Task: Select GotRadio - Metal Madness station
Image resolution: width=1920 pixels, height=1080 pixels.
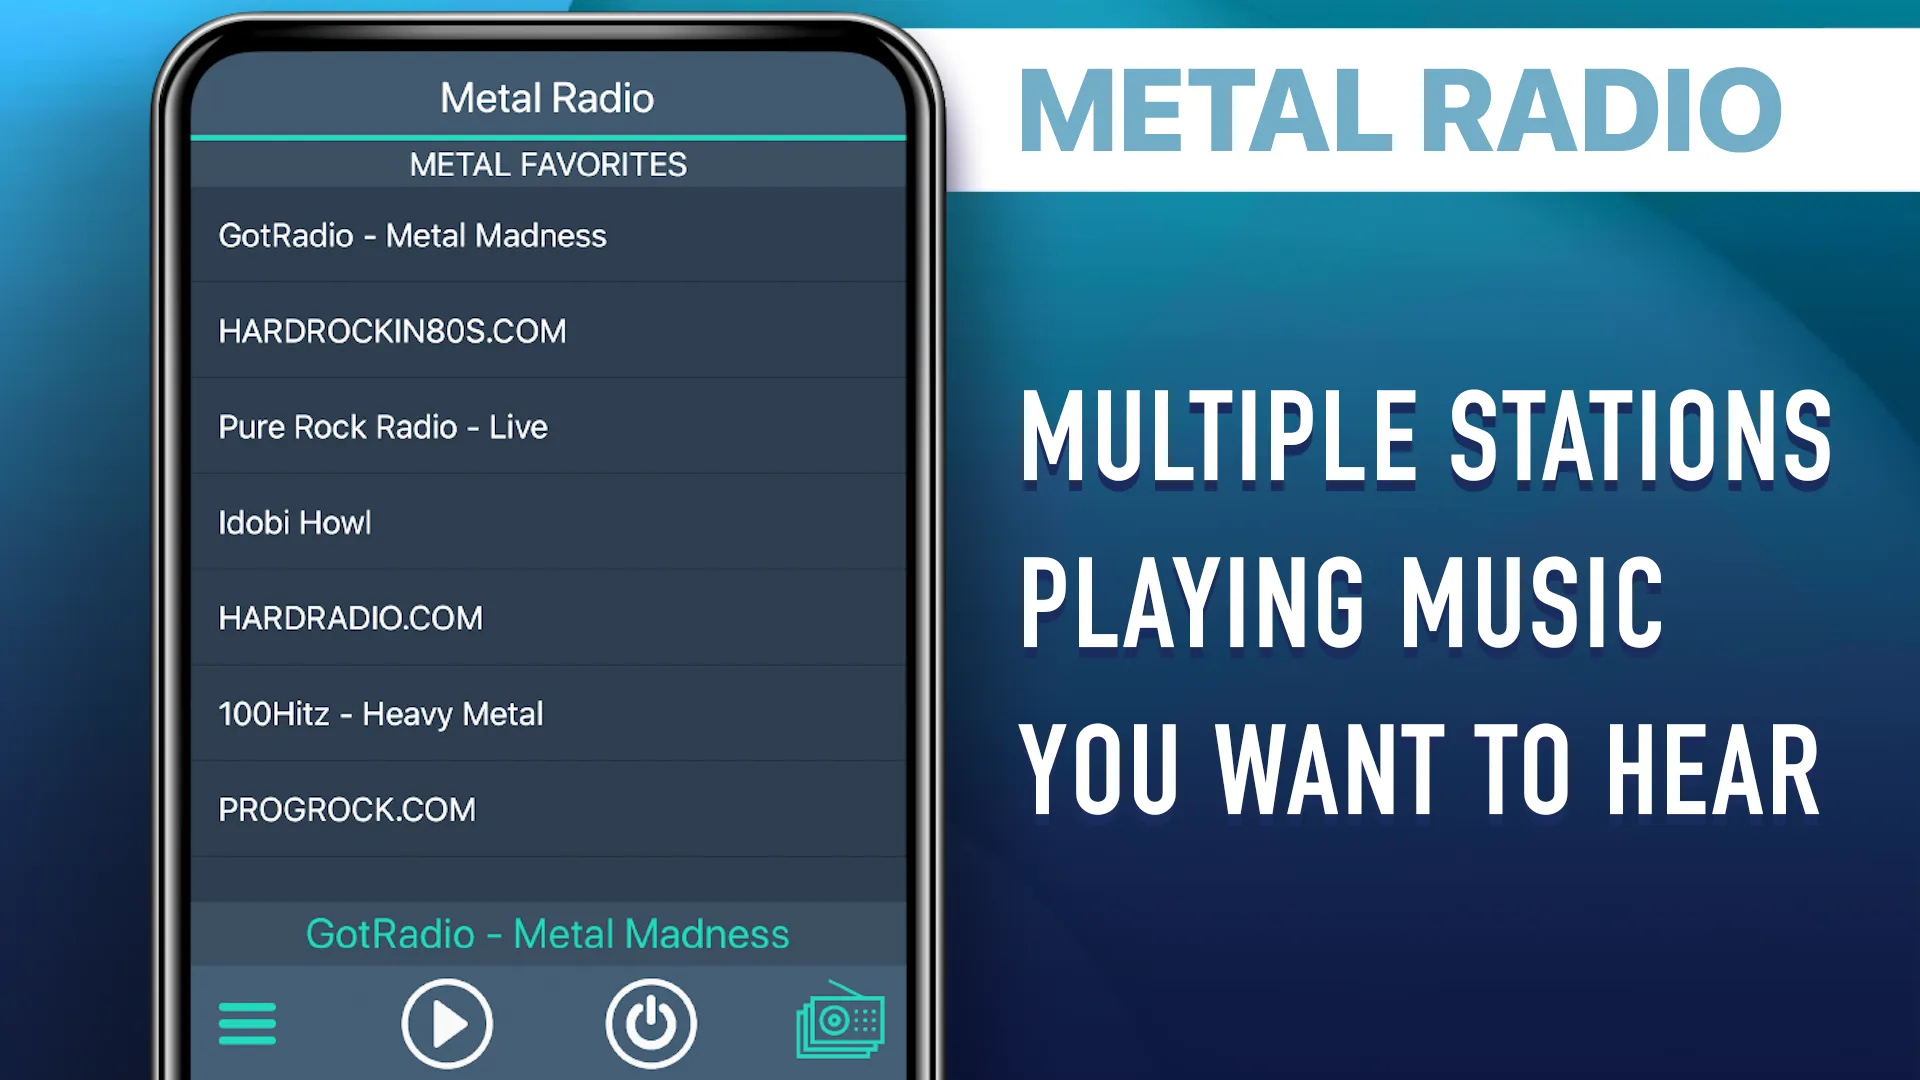Action: (546, 235)
